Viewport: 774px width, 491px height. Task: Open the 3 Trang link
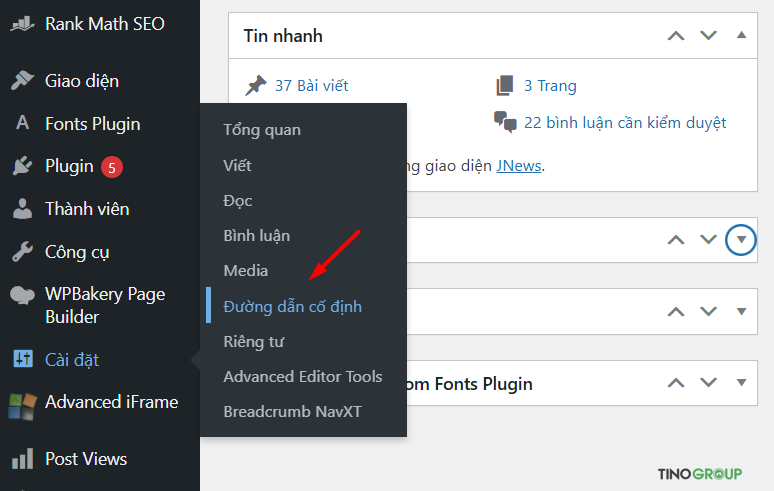coord(550,85)
